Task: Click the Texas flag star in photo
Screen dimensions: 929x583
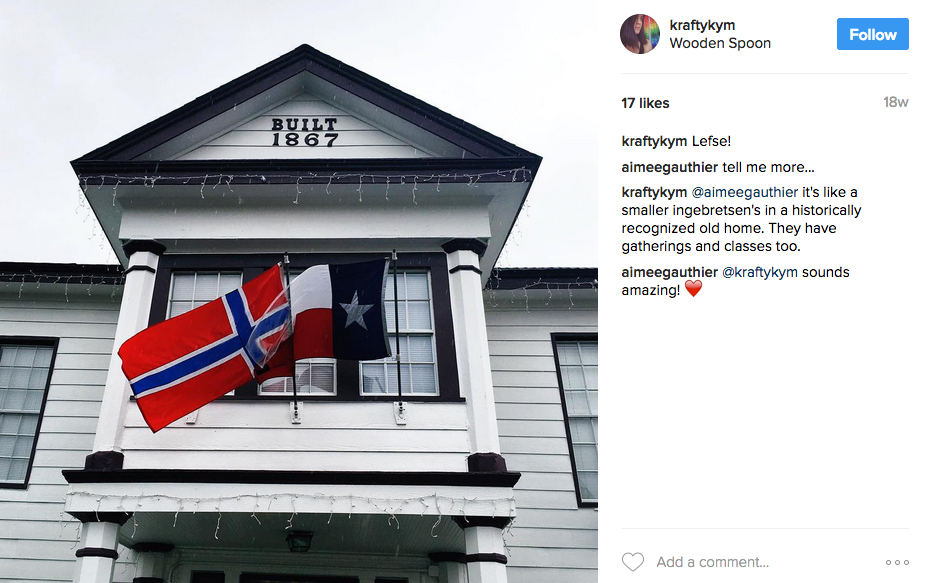Action: (x=355, y=311)
